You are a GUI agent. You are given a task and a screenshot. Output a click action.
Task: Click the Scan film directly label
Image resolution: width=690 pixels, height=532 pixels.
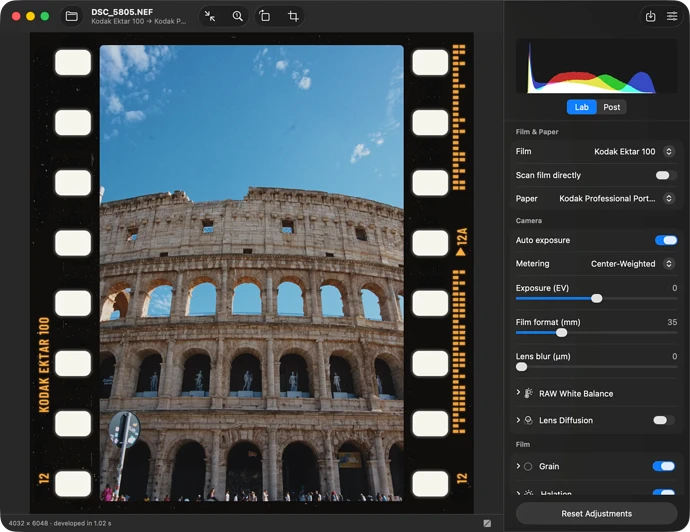[548, 175]
